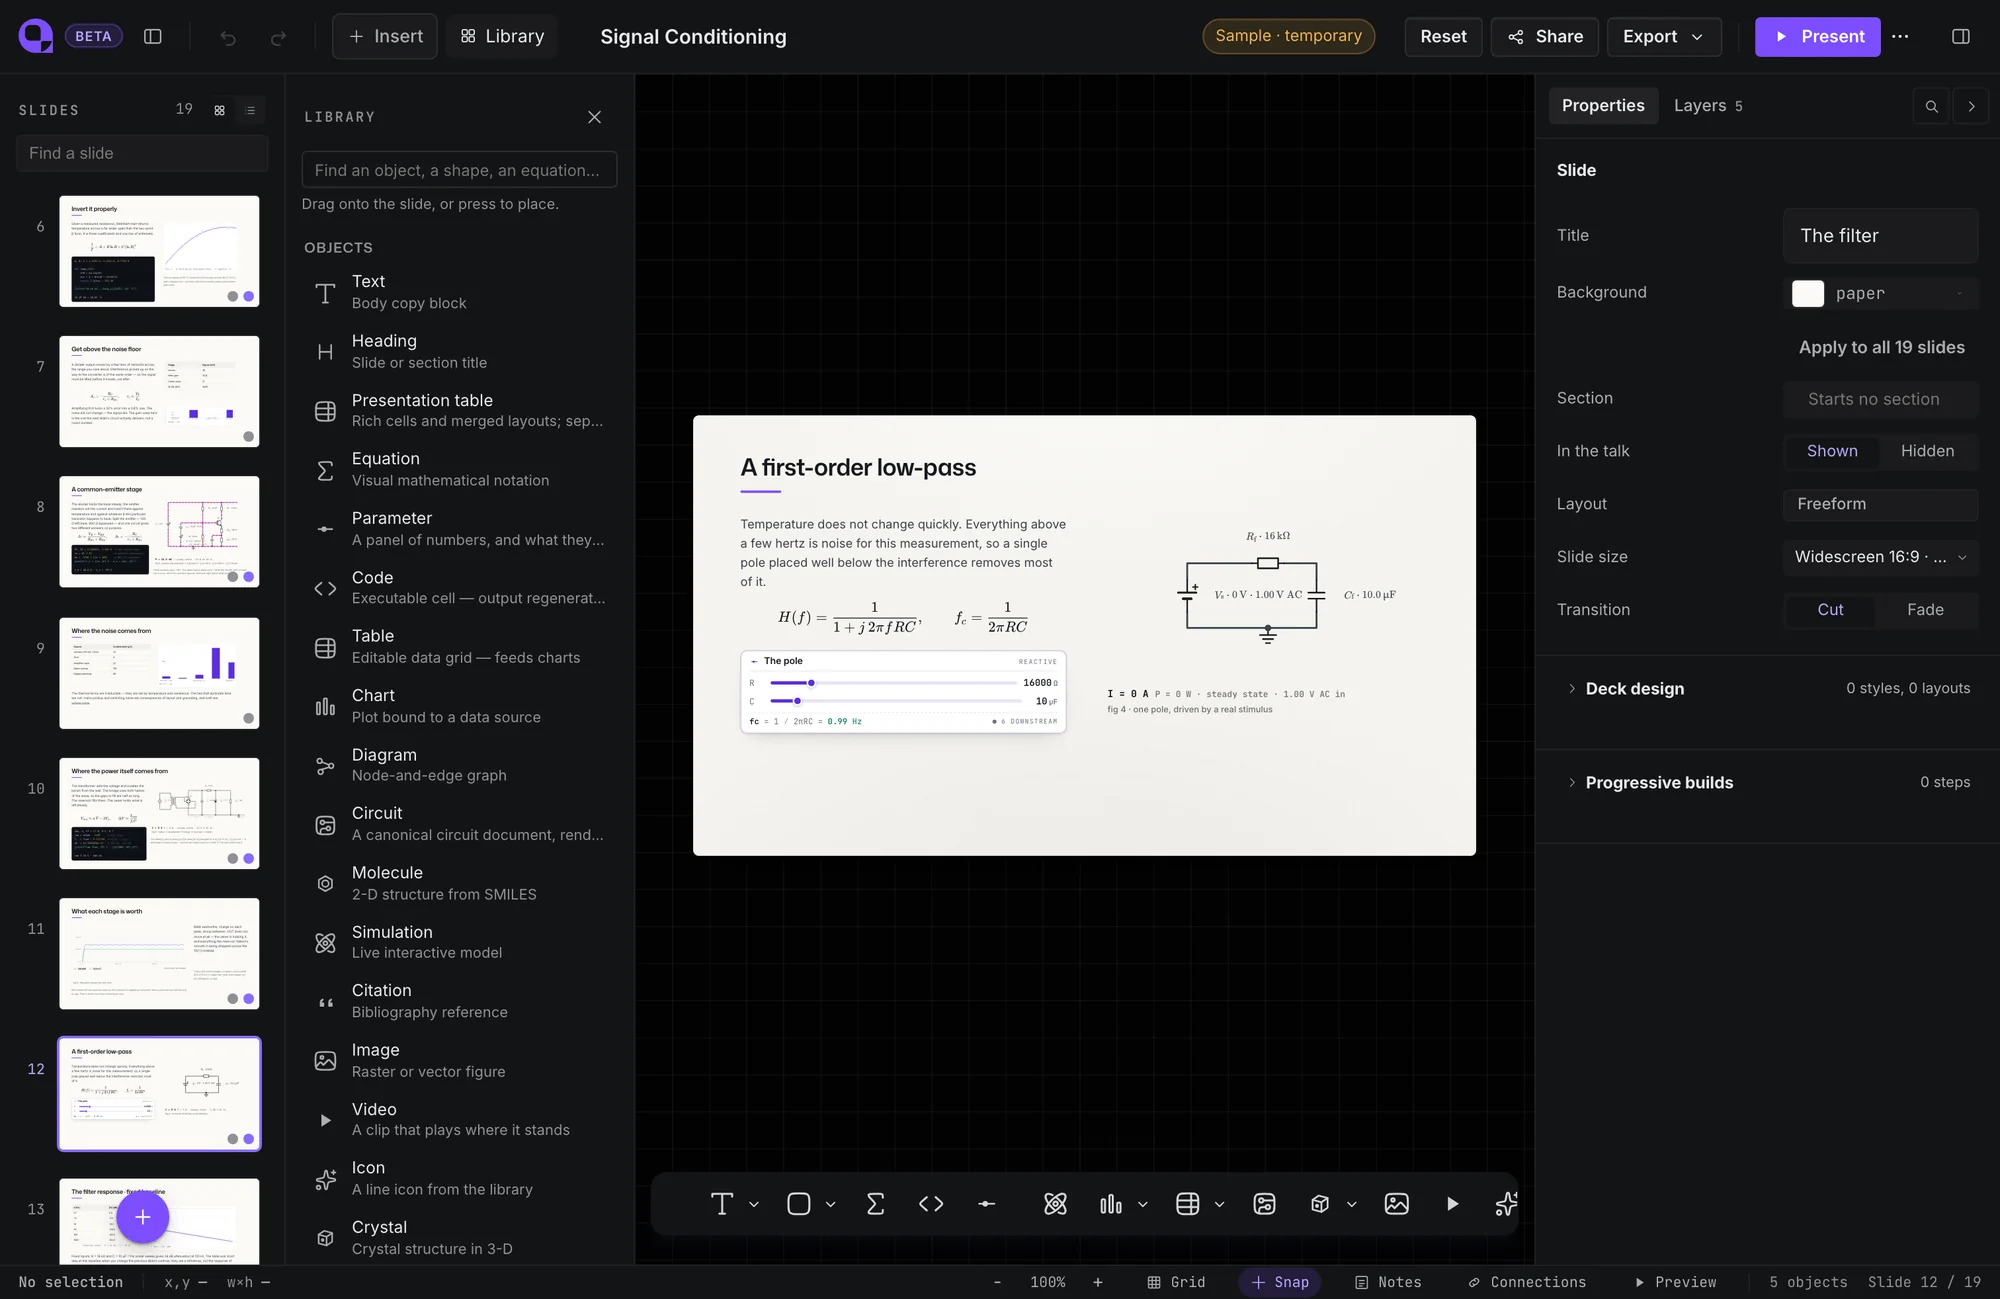Image resolution: width=2000 pixels, height=1299 pixels.
Task: Toggle Notes in the status bar
Action: 1388,1282
